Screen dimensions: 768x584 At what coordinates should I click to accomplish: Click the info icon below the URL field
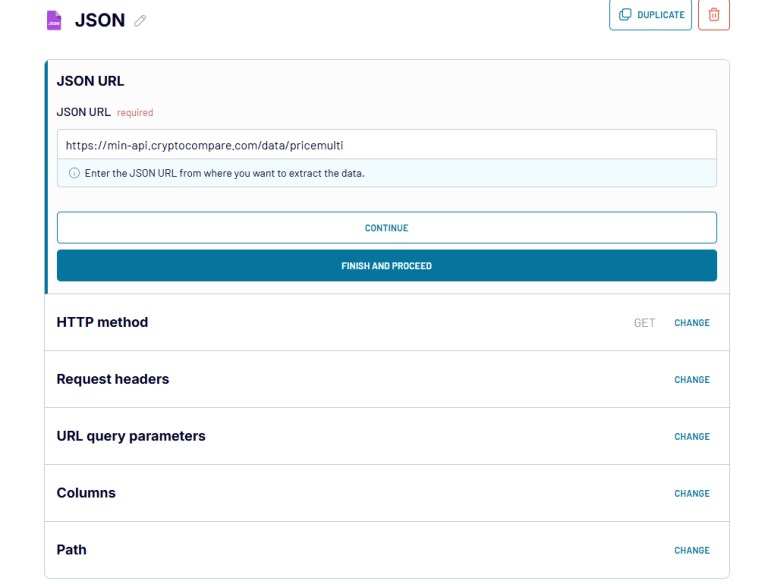click(74, 173)
